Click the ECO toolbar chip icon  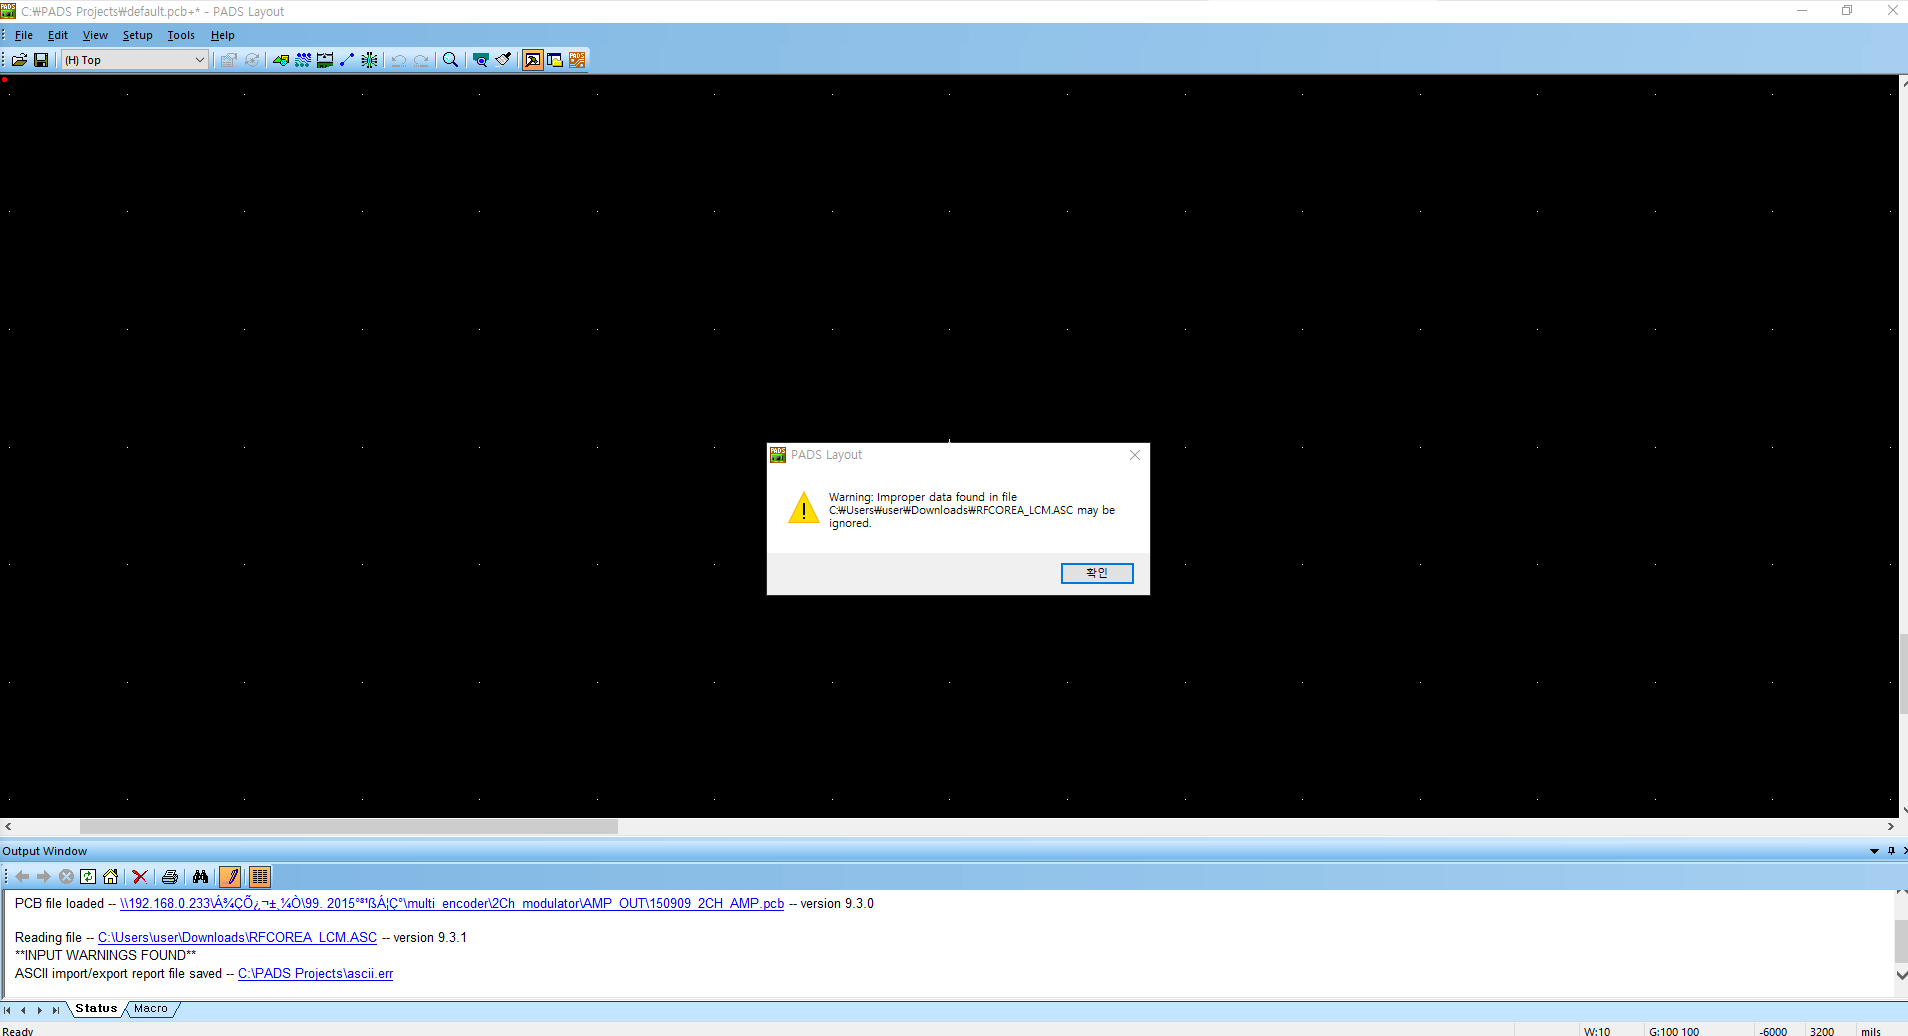pyautogui.click(x=369, y=60)
